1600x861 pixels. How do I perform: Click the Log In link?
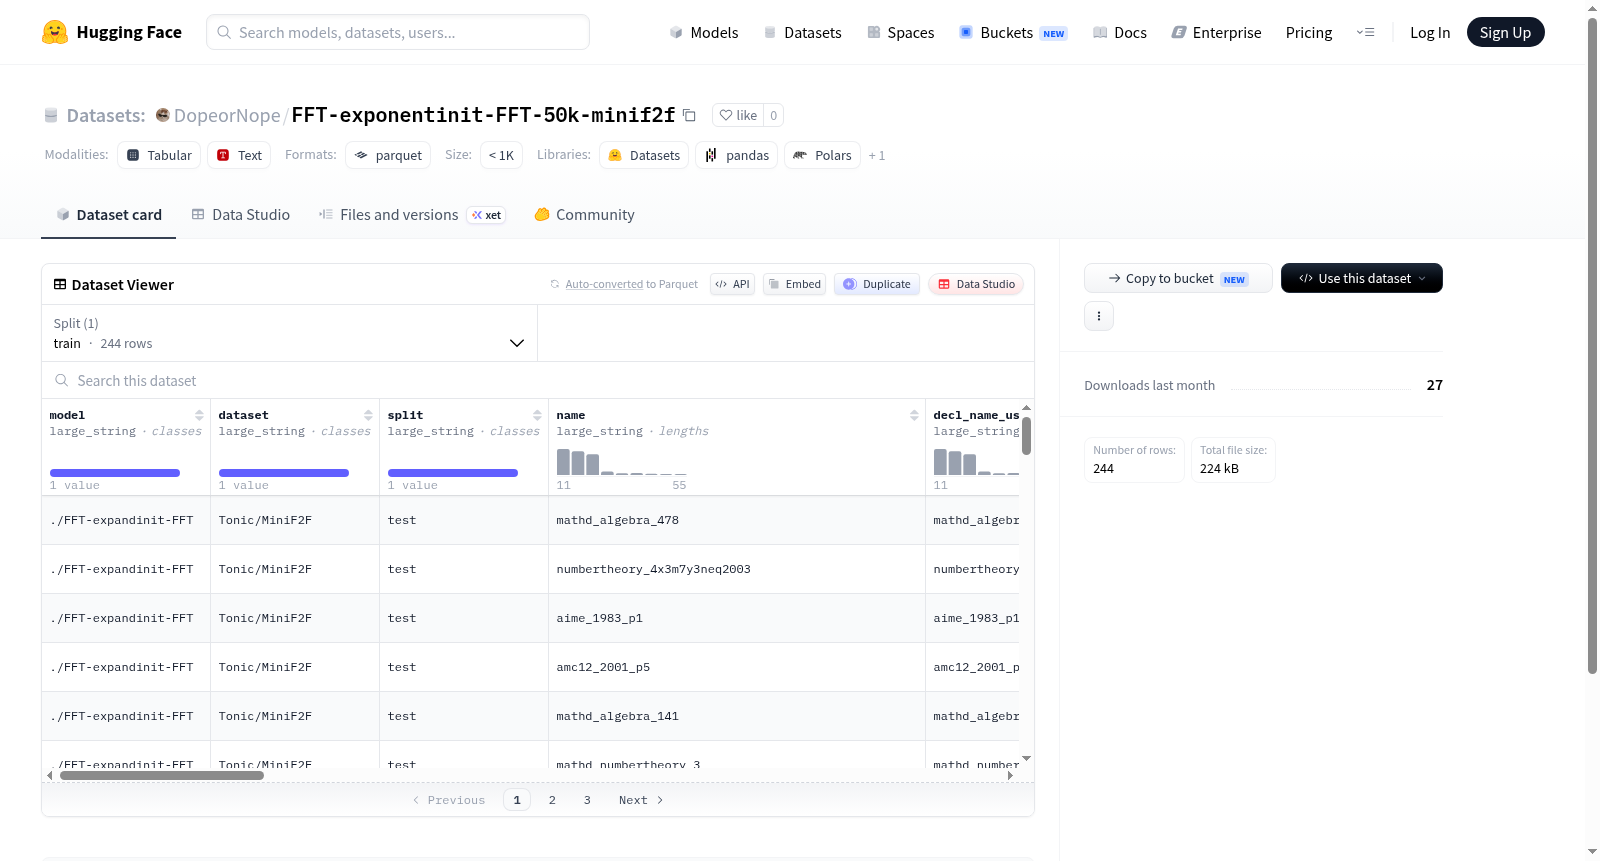pos(1430,32)
